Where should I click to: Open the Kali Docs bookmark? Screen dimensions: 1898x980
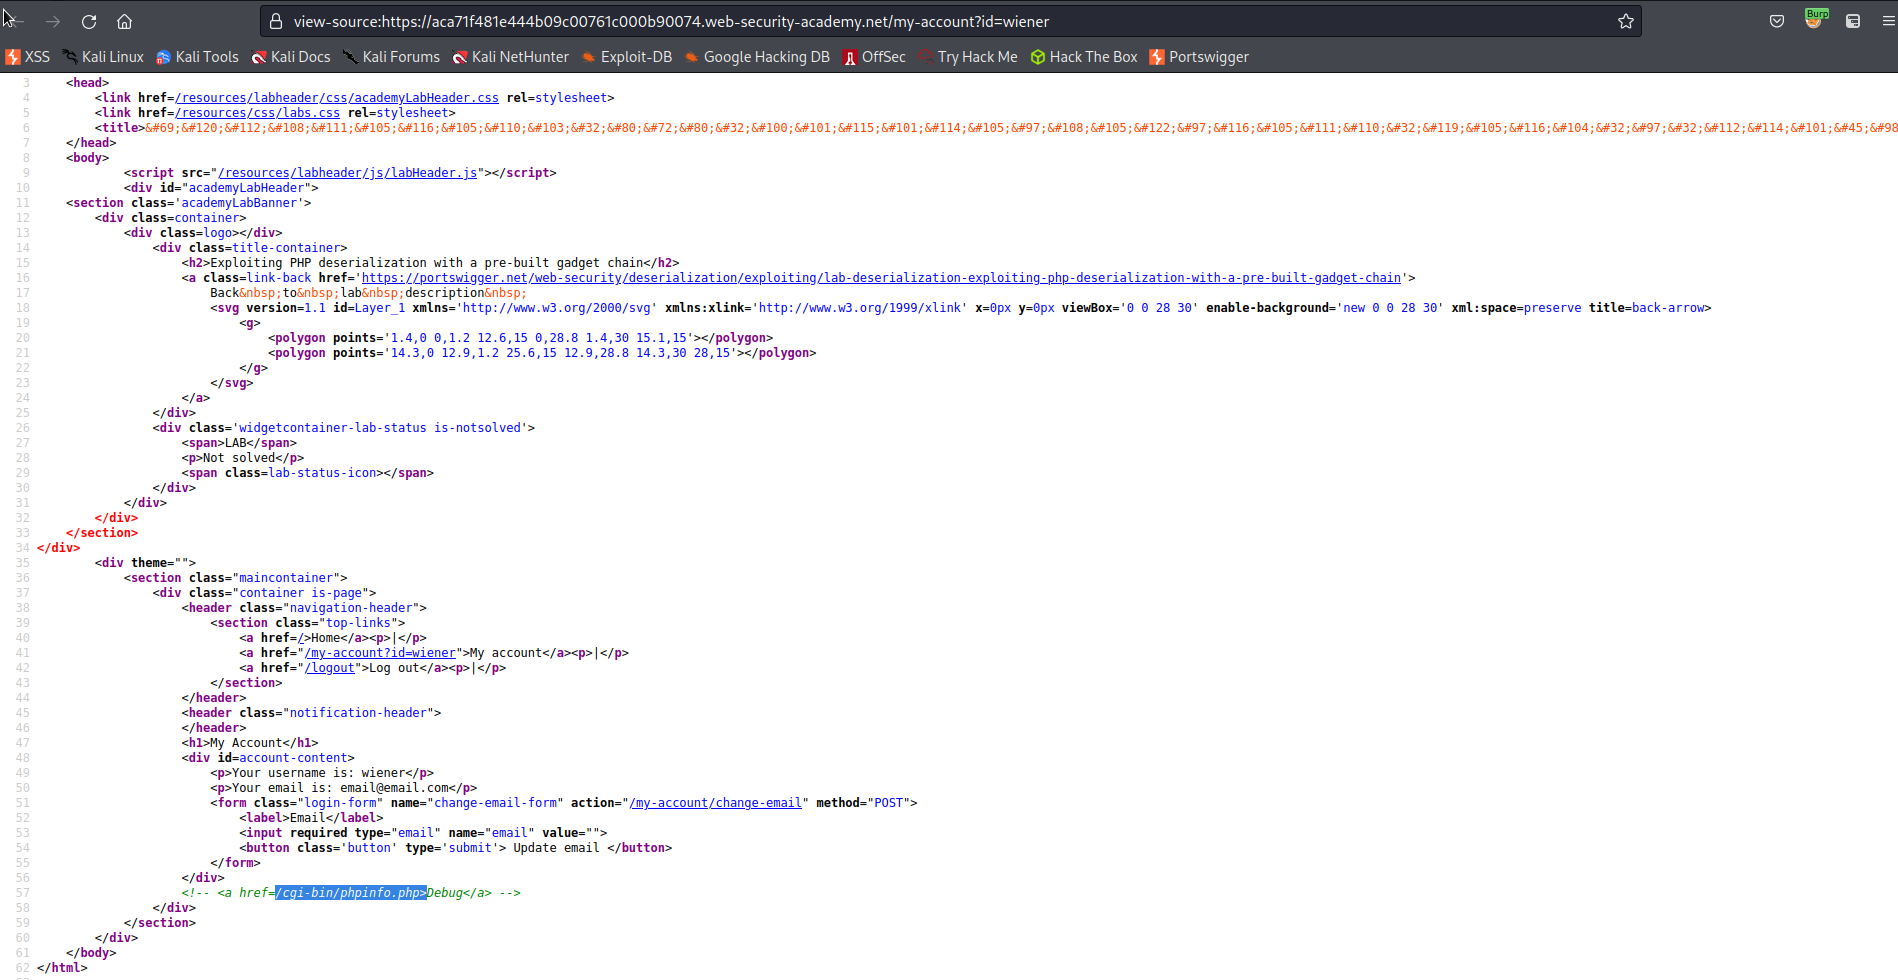tap(291, 57)
